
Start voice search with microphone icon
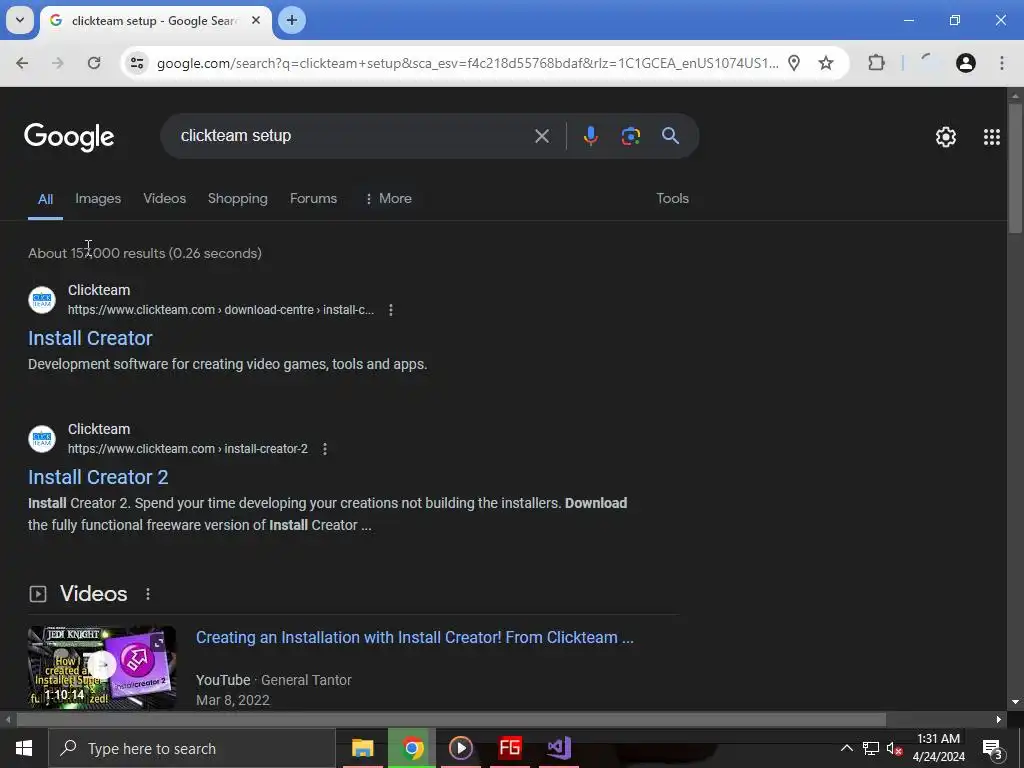tap(590, 136)
